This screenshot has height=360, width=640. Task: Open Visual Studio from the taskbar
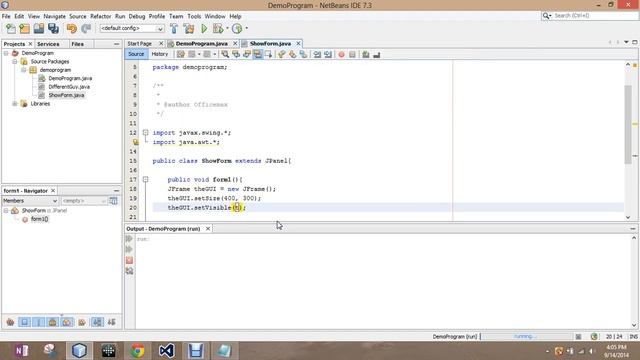click(x=167, y=351)
